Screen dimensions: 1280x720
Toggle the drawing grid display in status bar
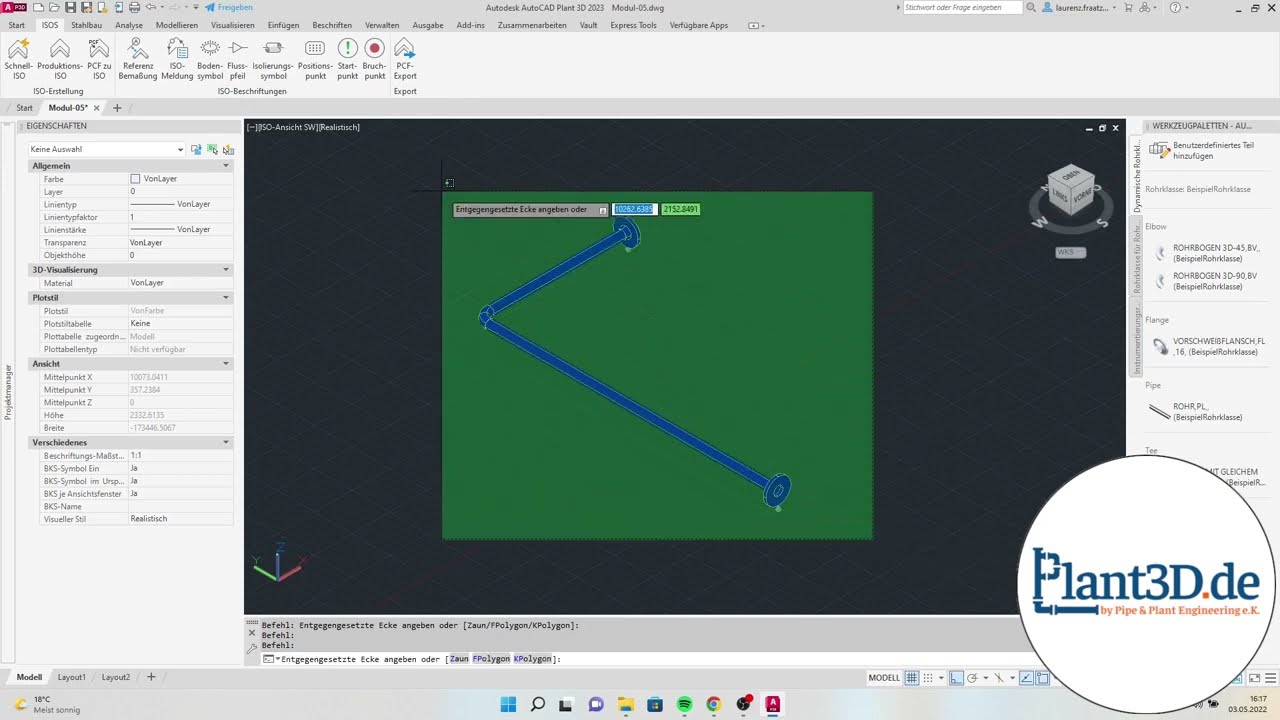[911, 677]
